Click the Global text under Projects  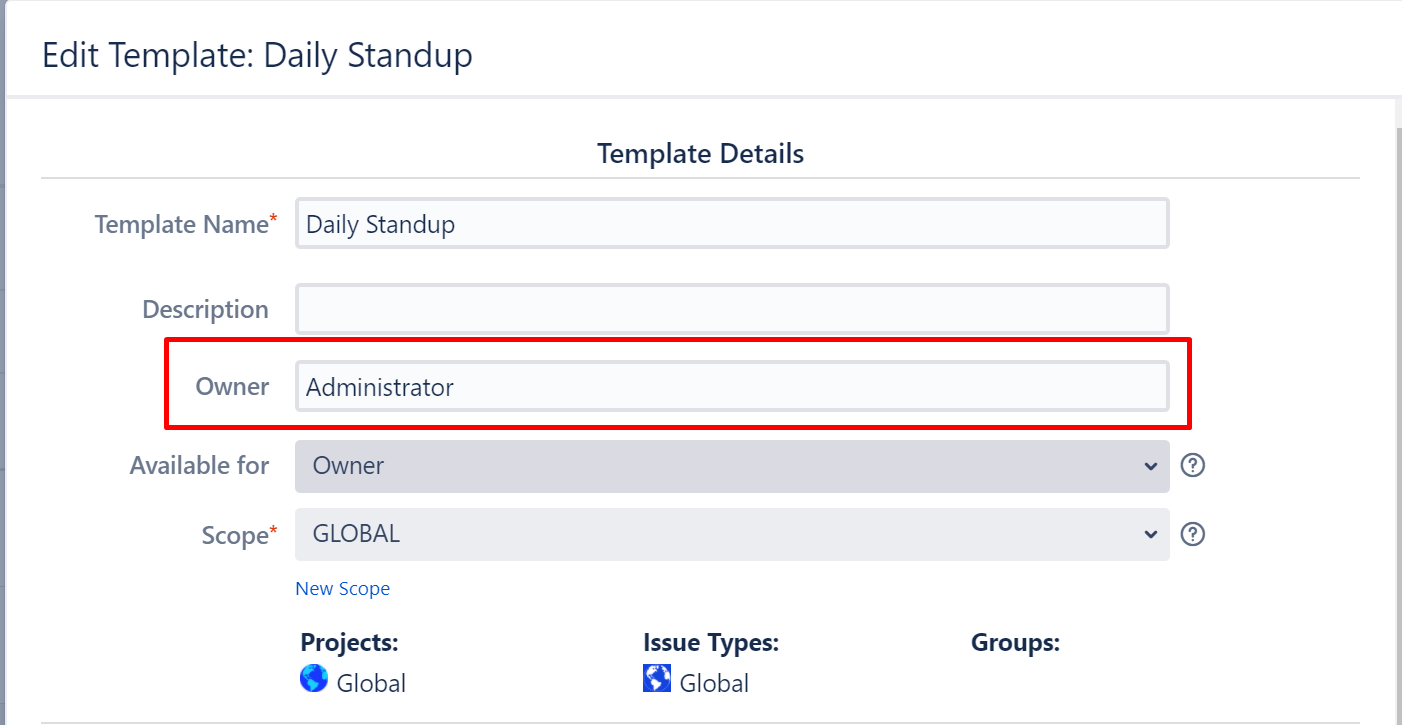(371, 684)
